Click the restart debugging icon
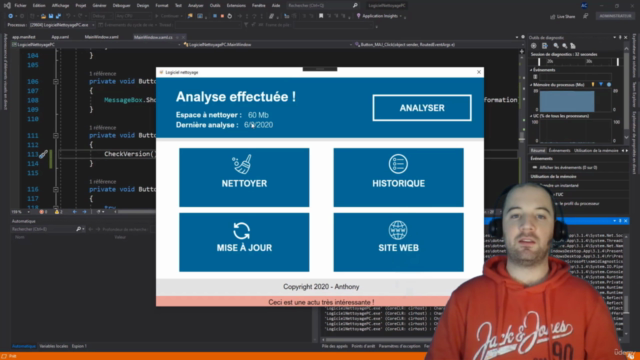The height and width of the screenshot is (360, 640). (229, 16)
